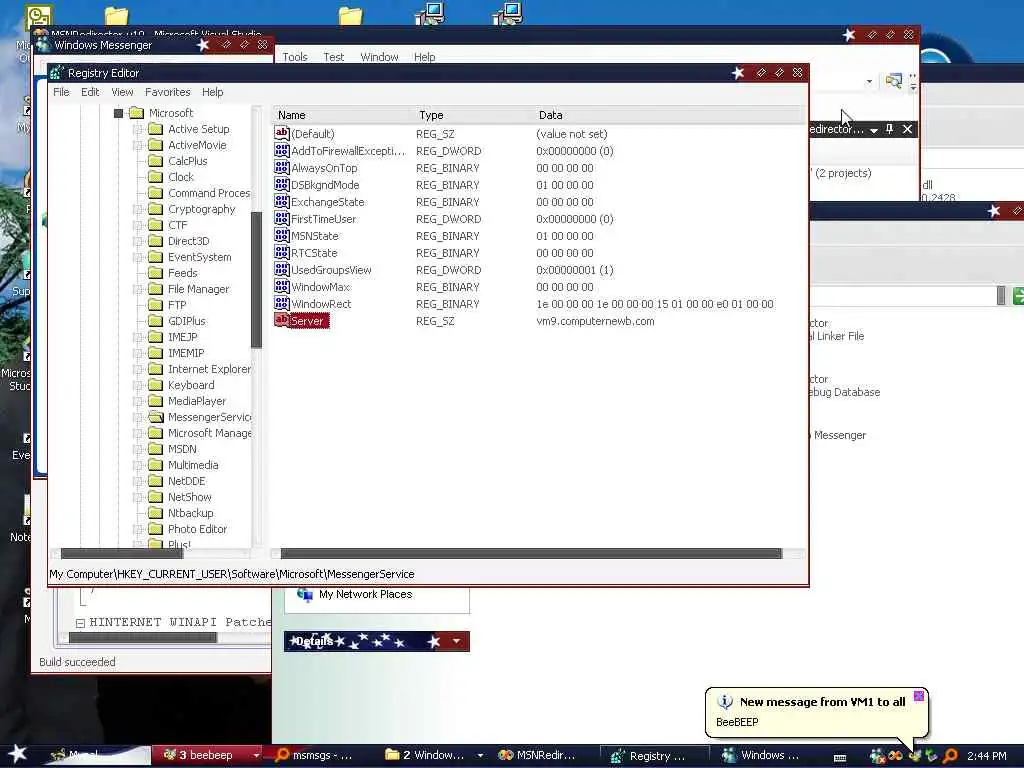Click the FirstTimeUser value icon
Viewport: 1024px width, 768px height.
[x=281, y=218]
